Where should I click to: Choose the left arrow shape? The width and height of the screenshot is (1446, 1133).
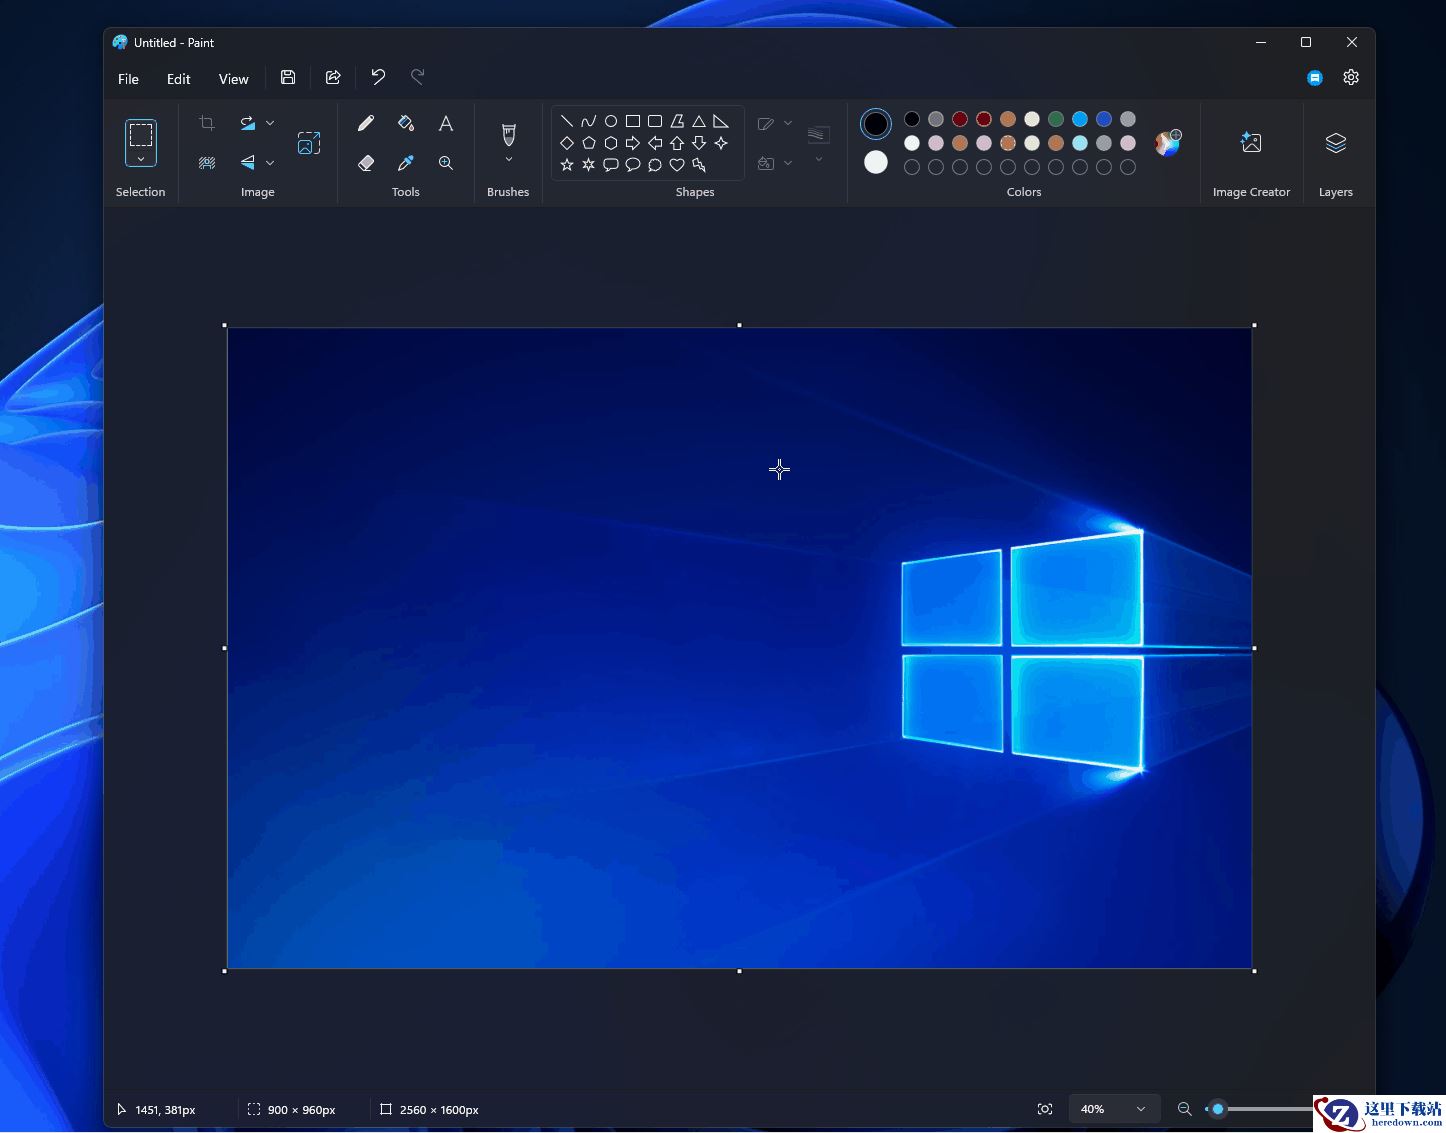tap(655, 143)
